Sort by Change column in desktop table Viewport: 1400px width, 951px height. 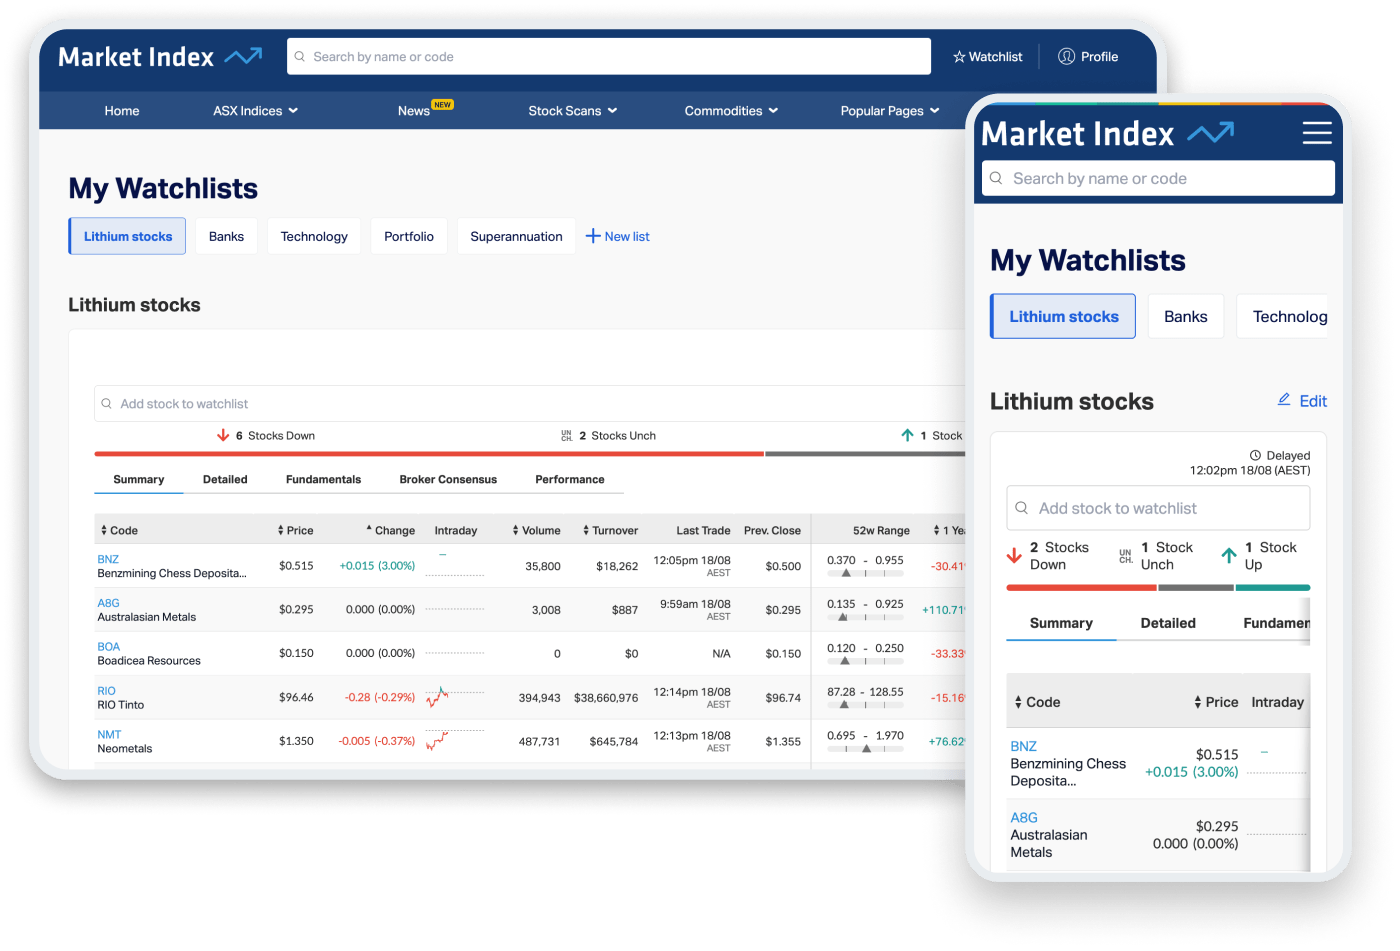click(x=390, y=530)
